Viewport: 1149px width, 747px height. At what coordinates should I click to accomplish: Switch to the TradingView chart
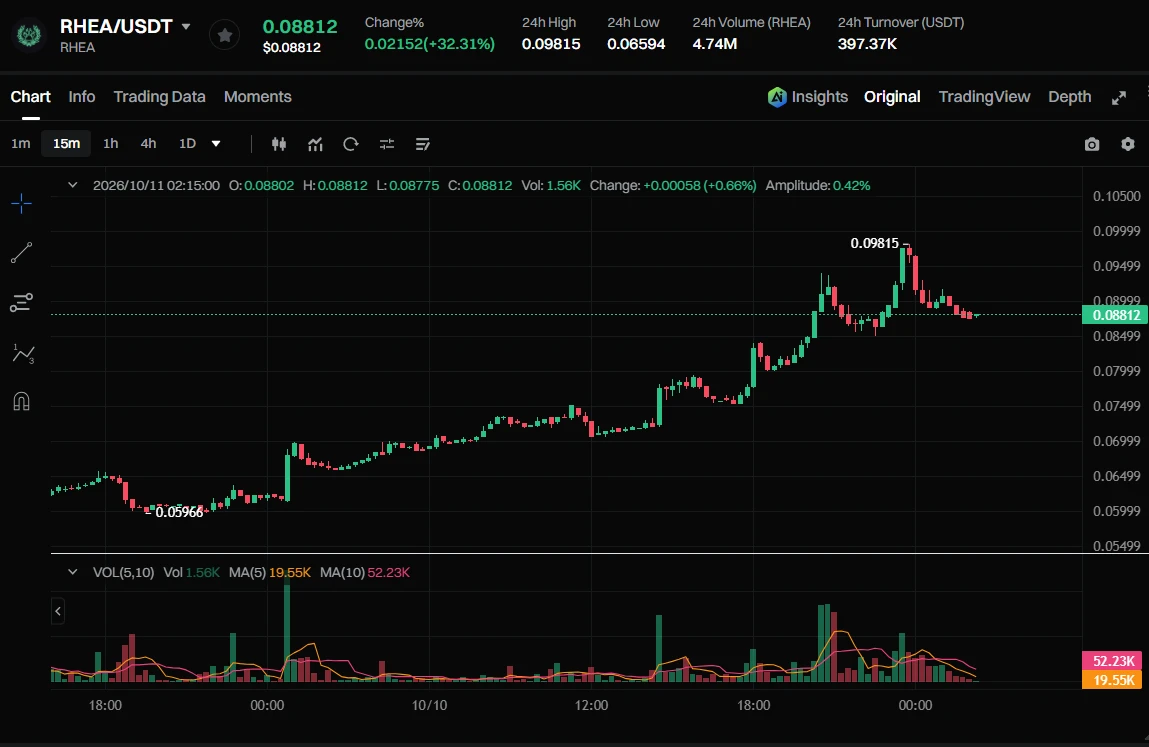coord(984,97)
